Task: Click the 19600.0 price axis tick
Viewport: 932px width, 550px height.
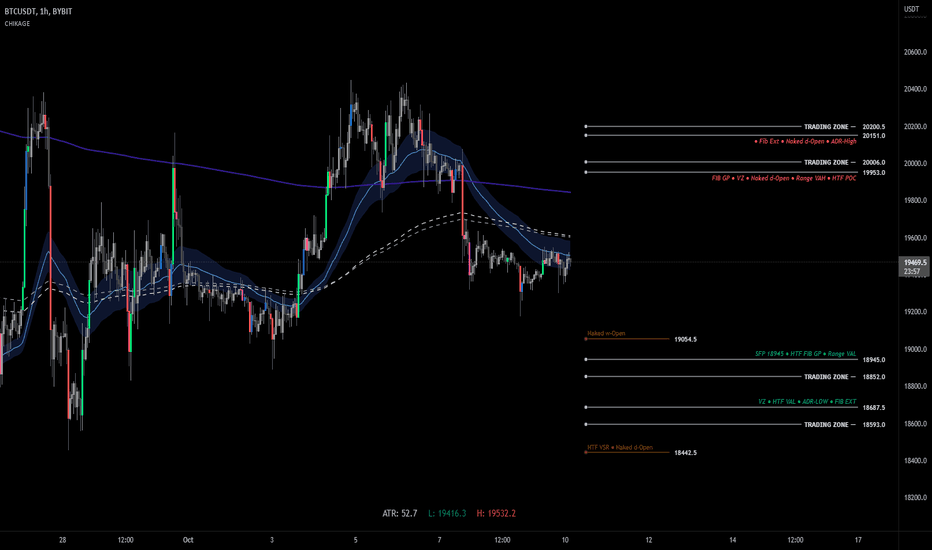Action: coord(915,238)
